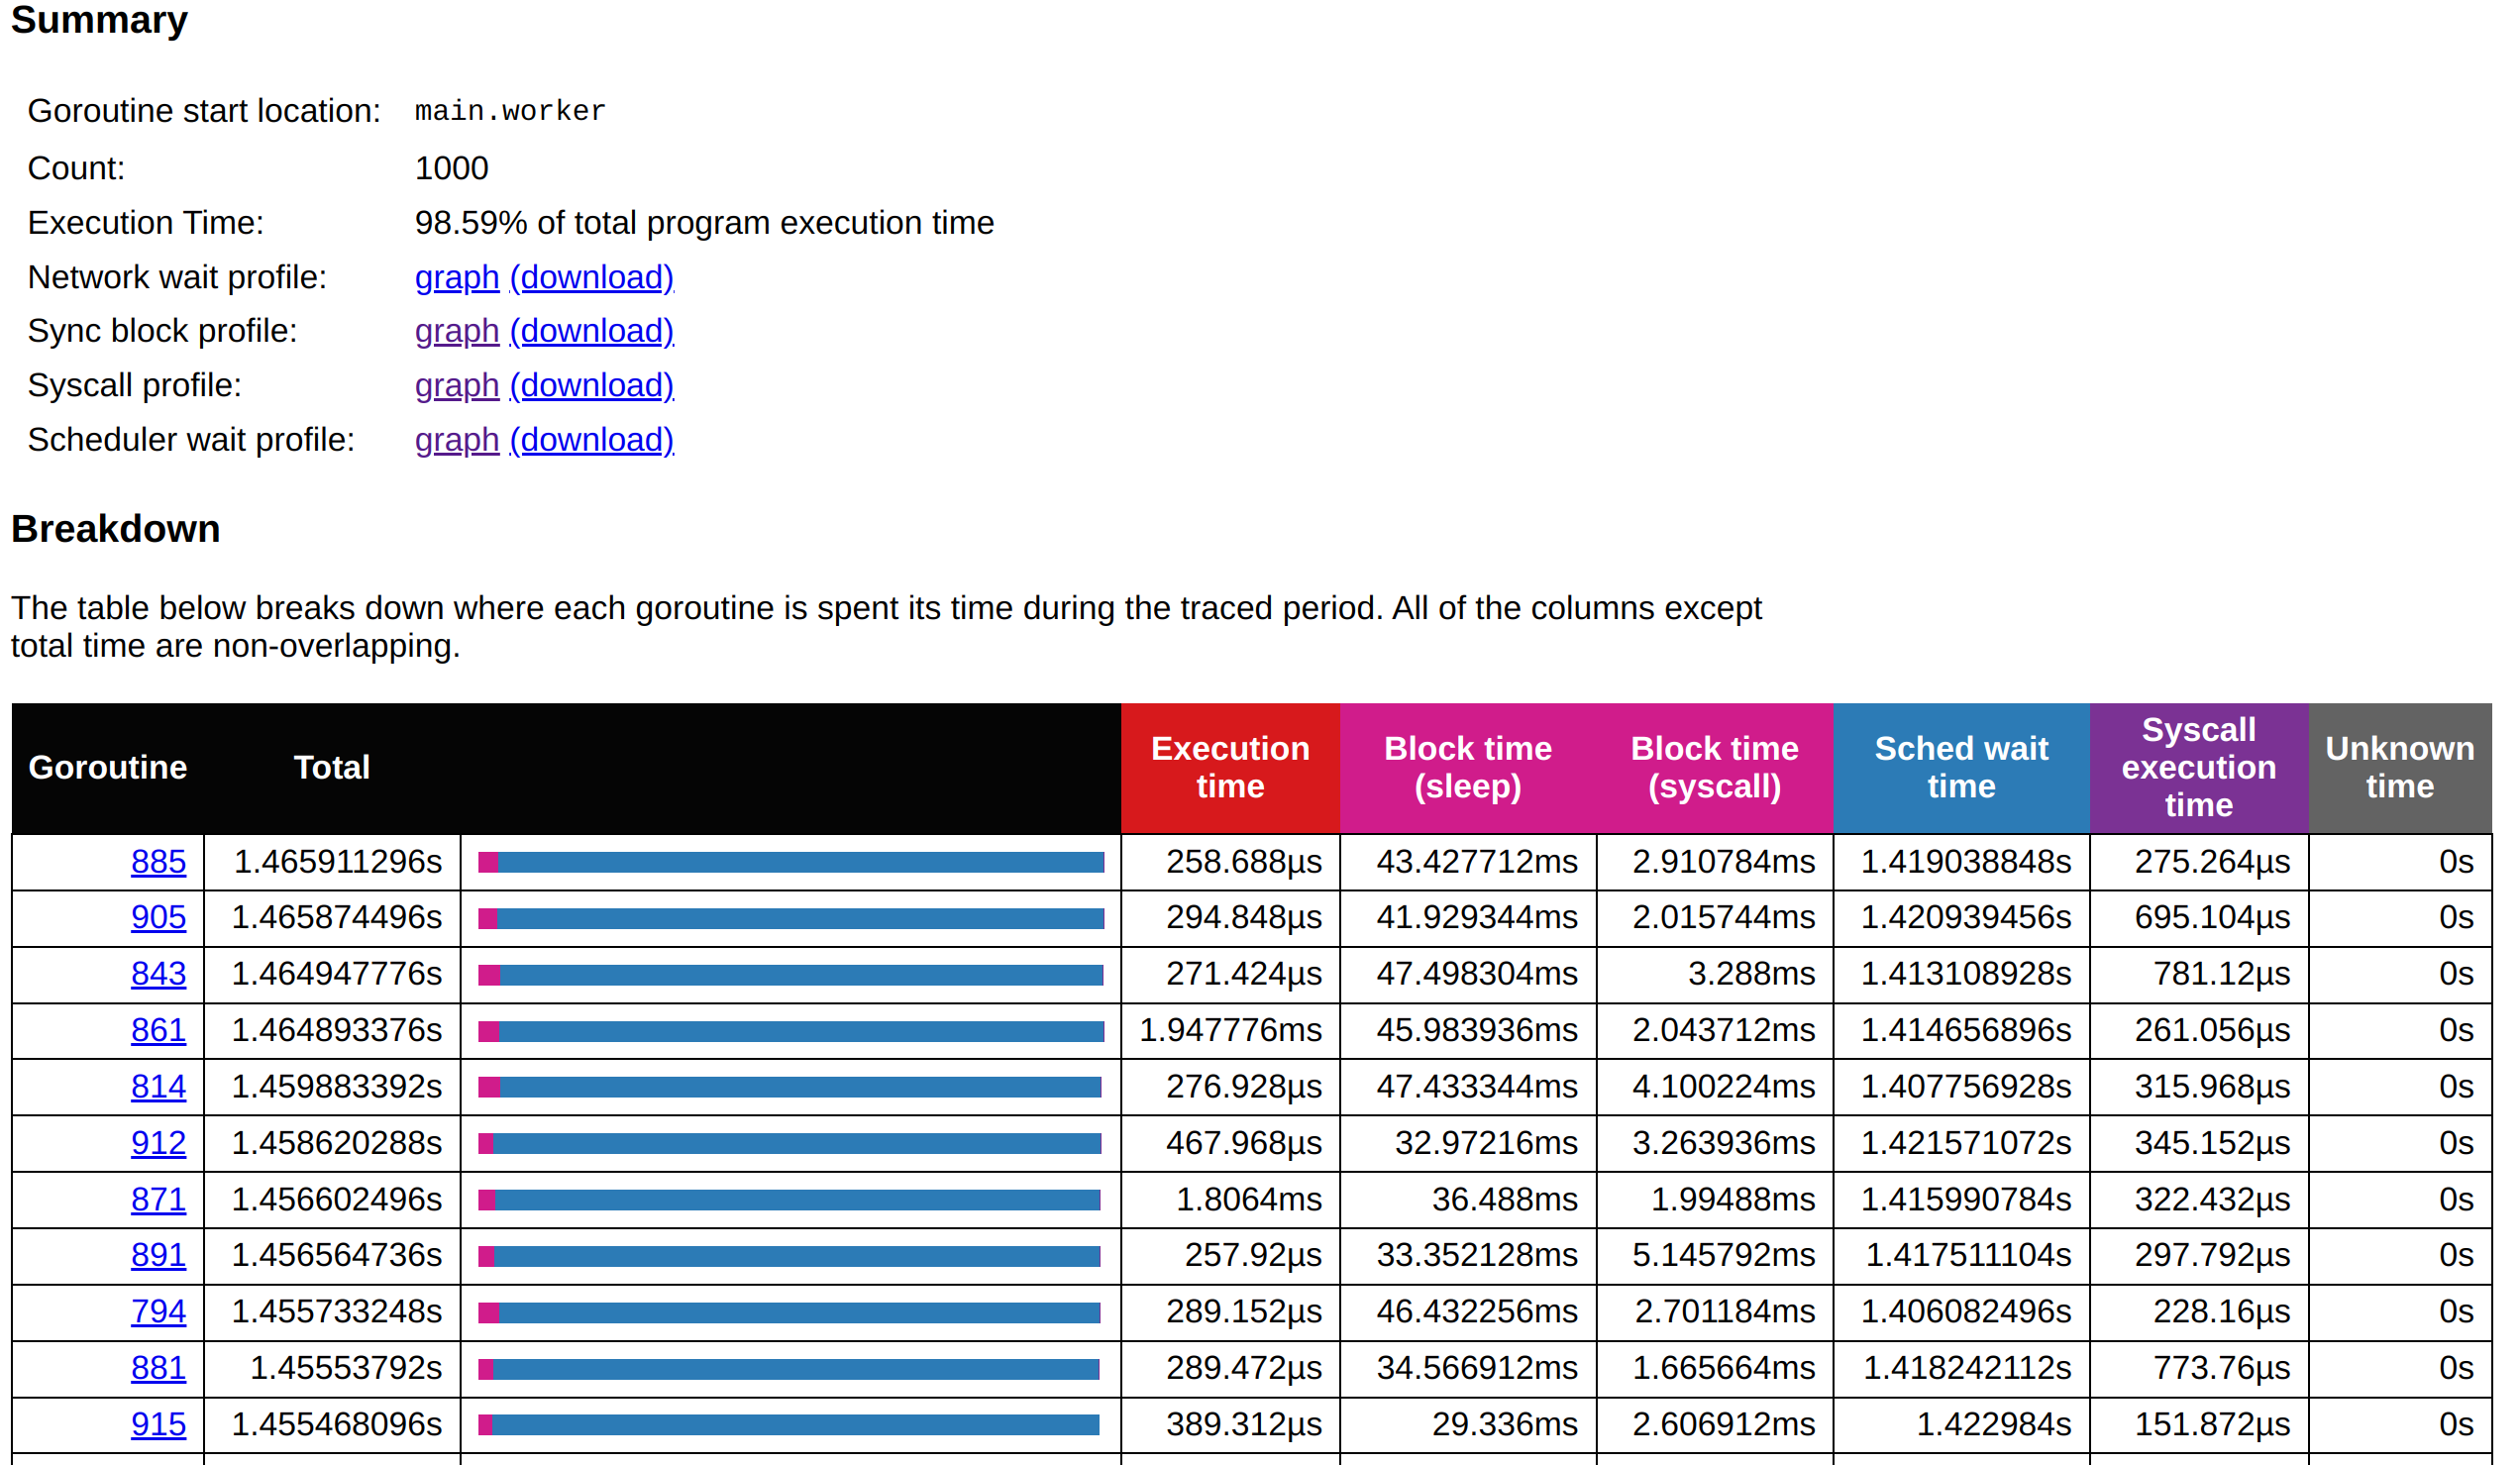The height and width of the screenshot is (1465, 2520).
Task: Open the Syscall profile graph link
Action: click(456, 385)
